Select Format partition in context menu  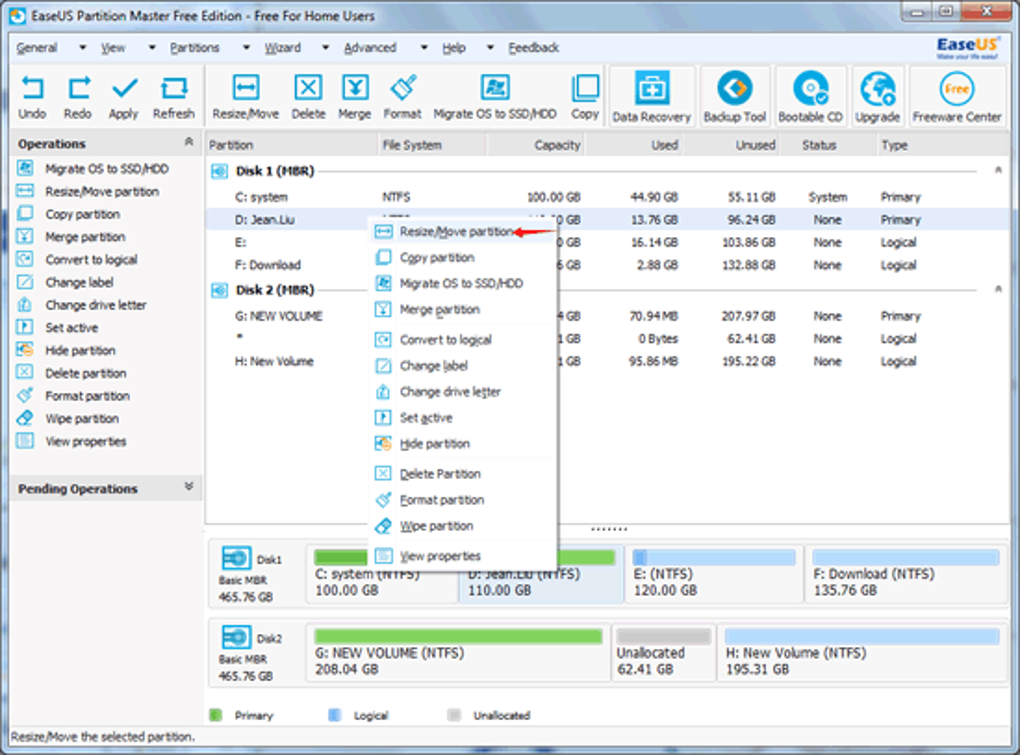pos(463,499)
